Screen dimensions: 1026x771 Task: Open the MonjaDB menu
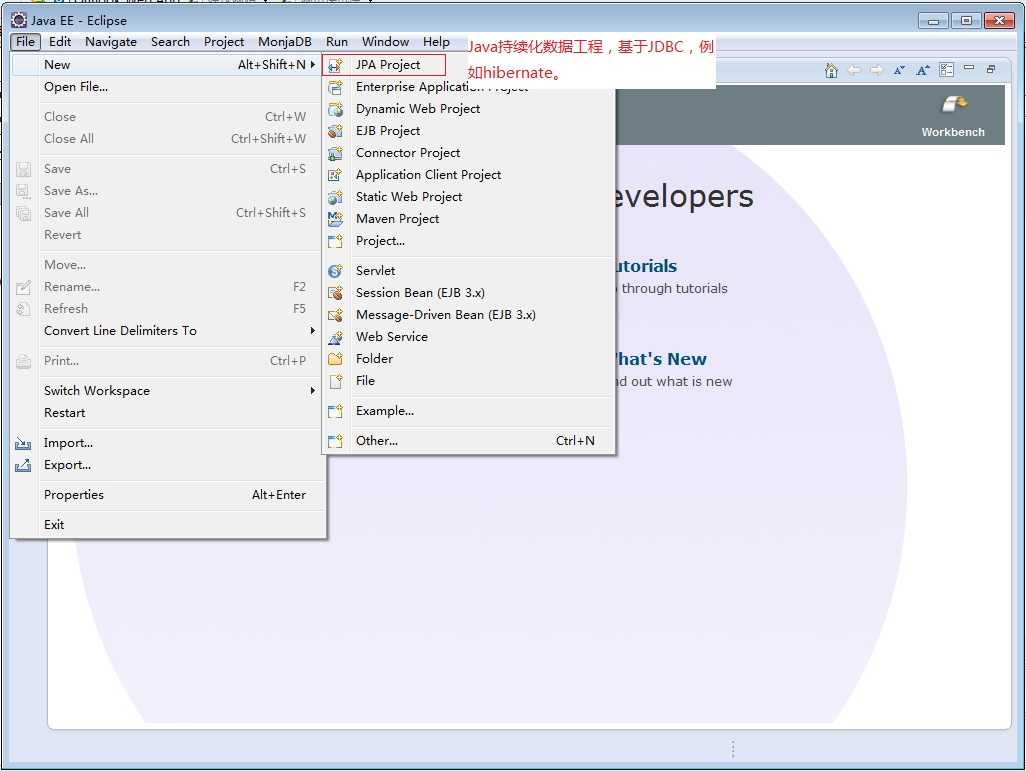point(285,42)
